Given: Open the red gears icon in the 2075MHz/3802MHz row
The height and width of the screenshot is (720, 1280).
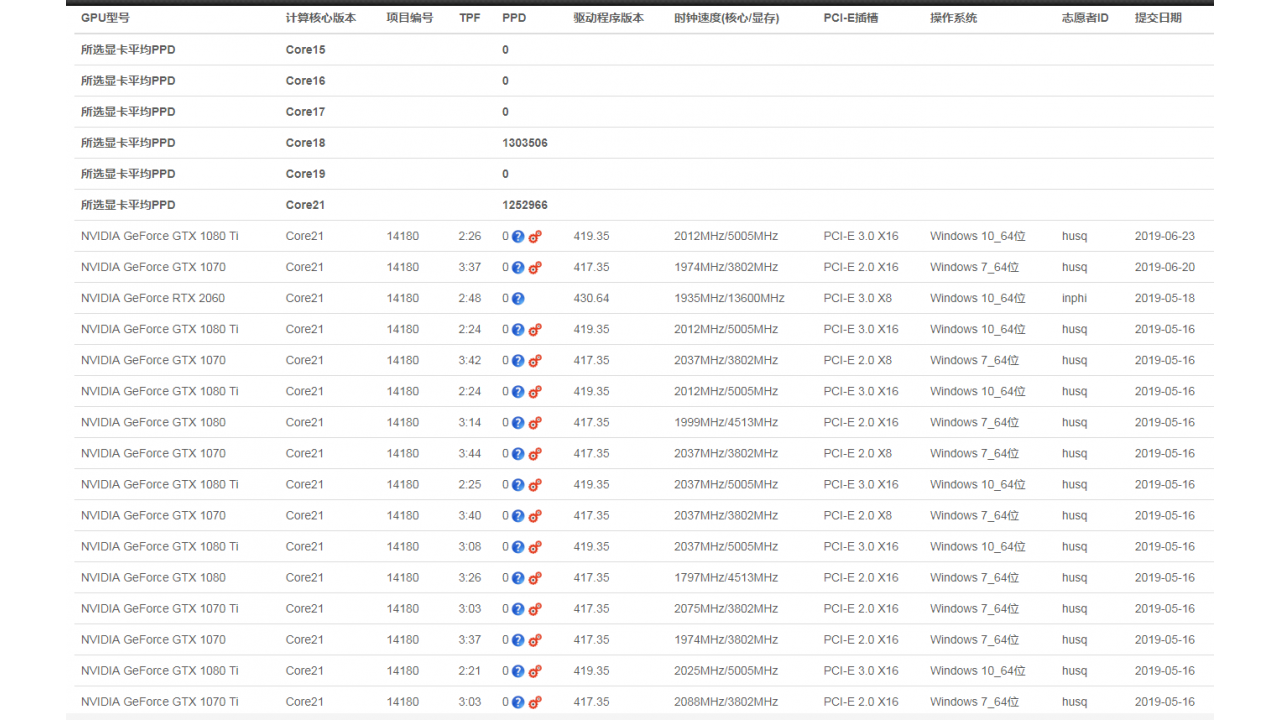Looking at the screenshot, I should click(x=535, y=609).
